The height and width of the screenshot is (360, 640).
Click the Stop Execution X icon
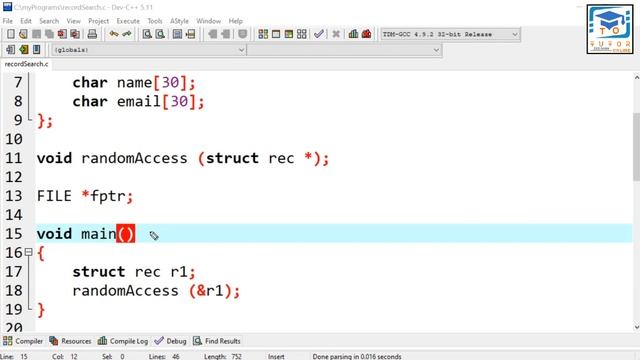coord(336,34)
